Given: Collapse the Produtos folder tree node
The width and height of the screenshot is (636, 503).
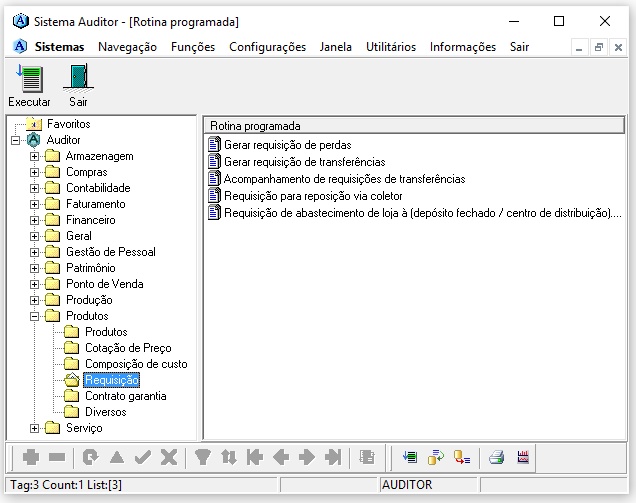Looking at the screenshot, I should (35, 316).
